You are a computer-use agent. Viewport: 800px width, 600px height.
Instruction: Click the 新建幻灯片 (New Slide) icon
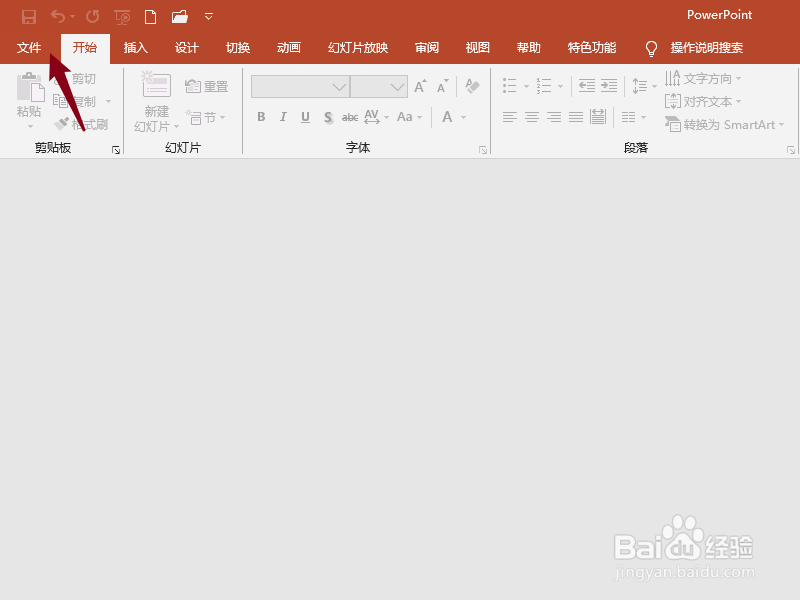click(x=156, y=84)
